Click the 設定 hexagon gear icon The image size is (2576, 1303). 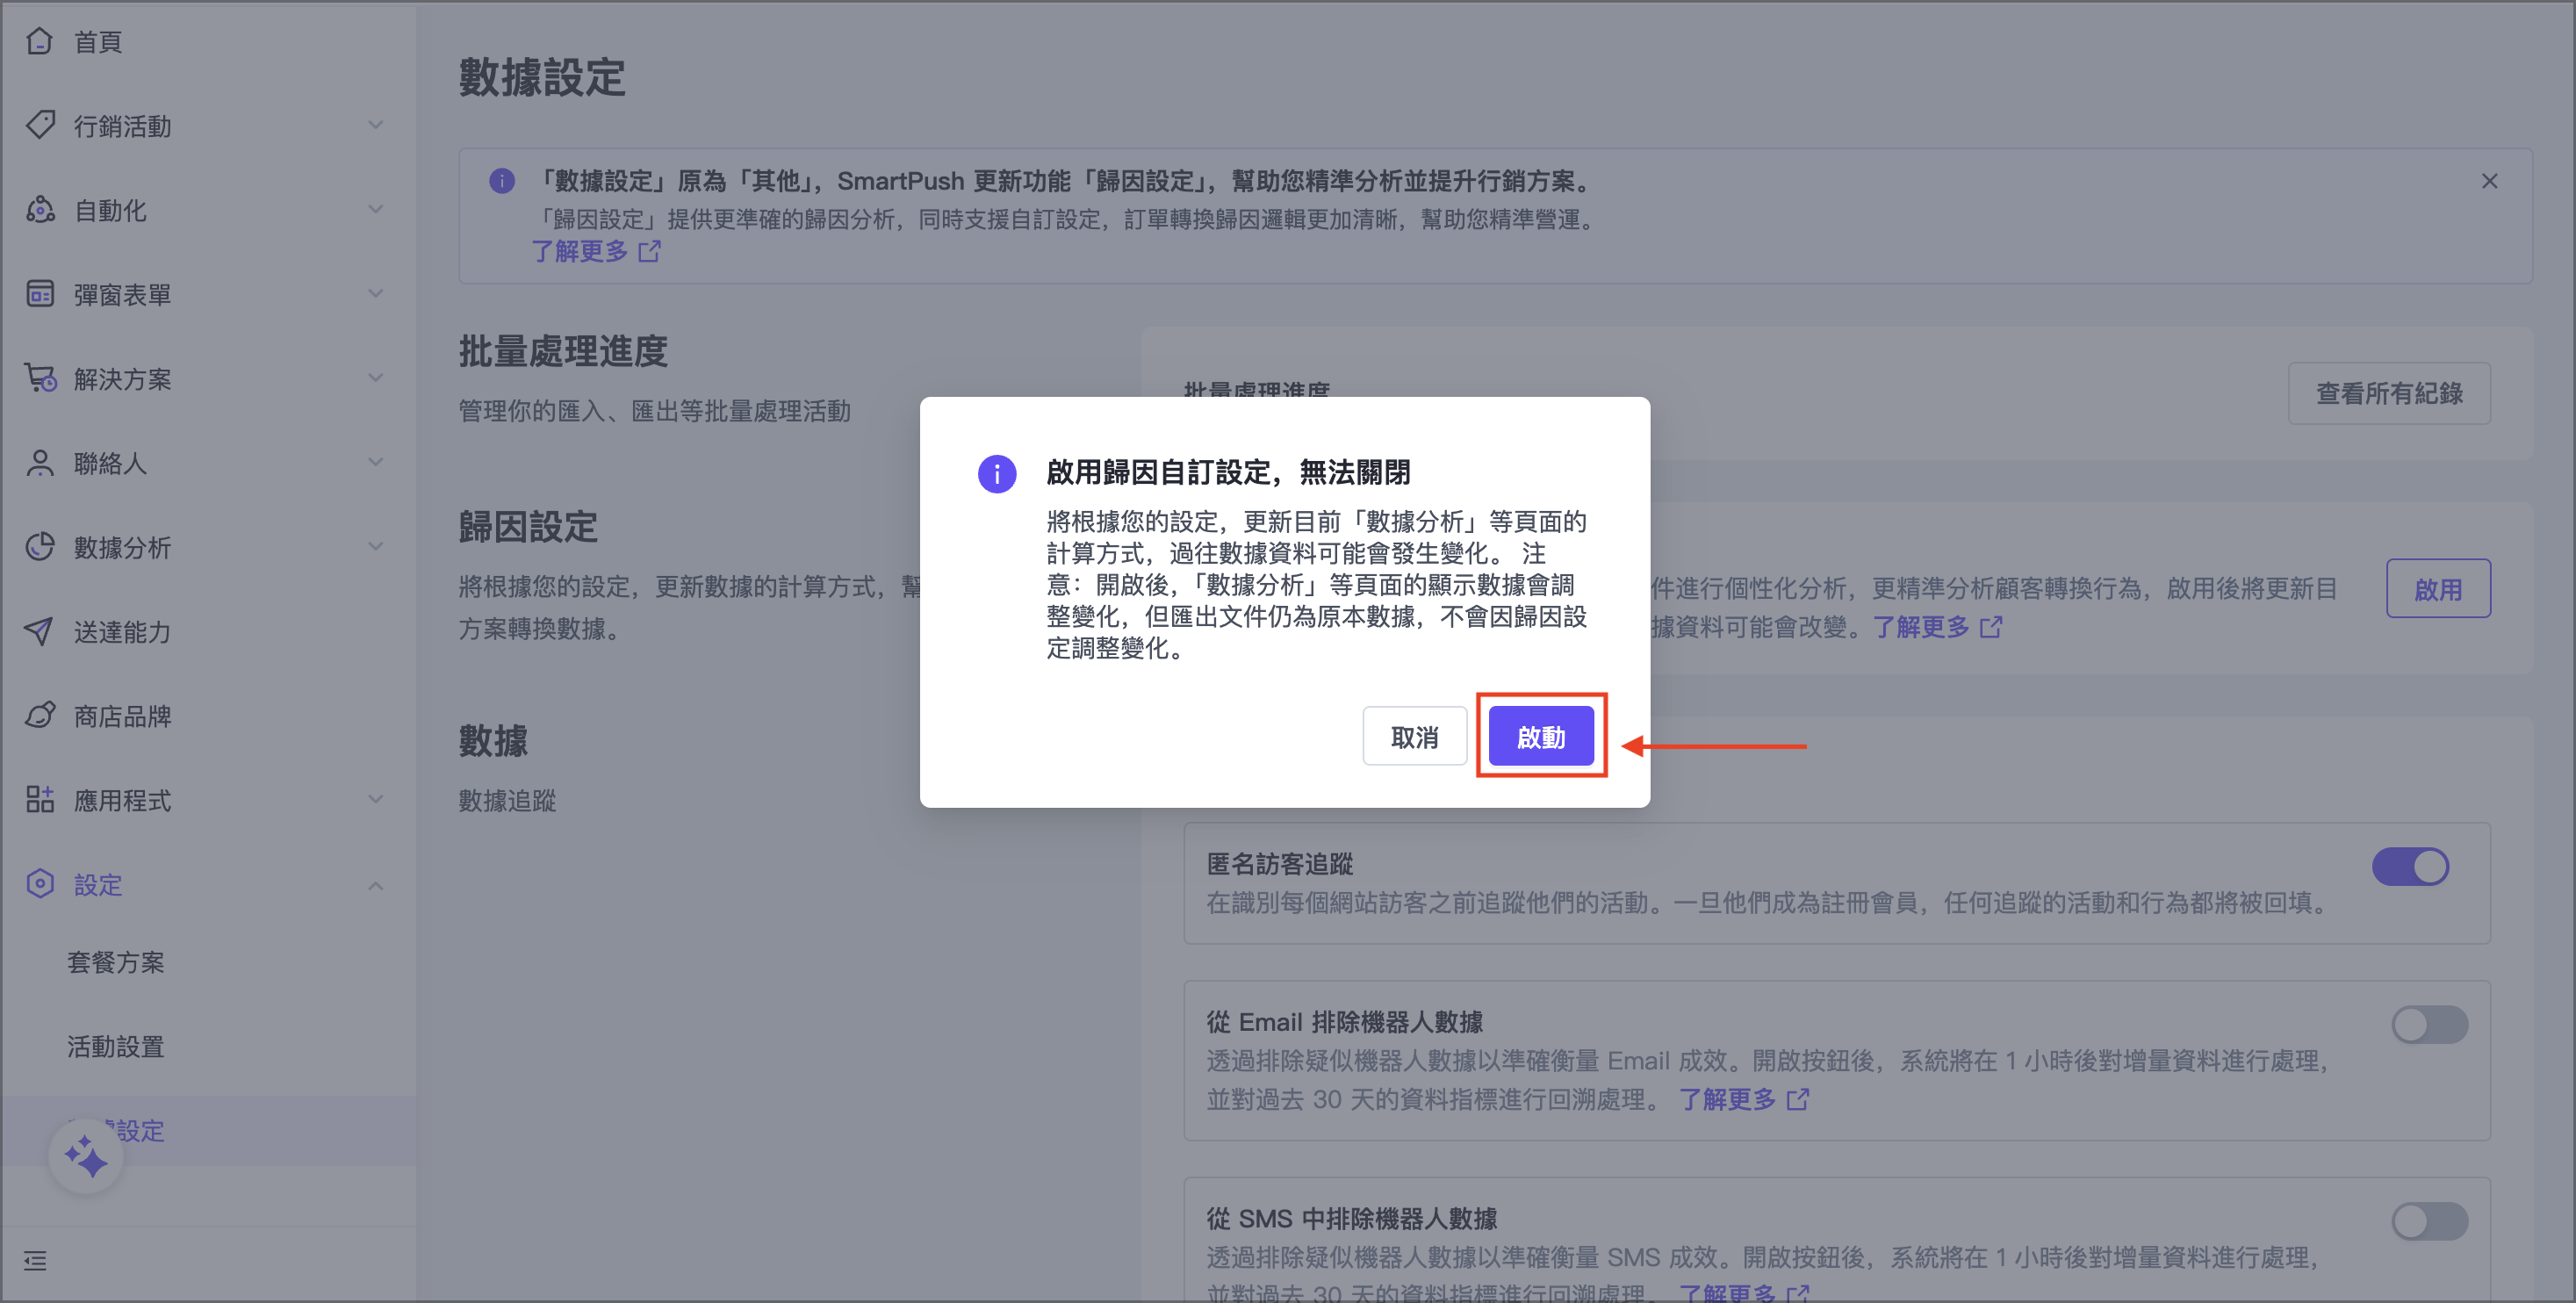click(x=40, y=884)
